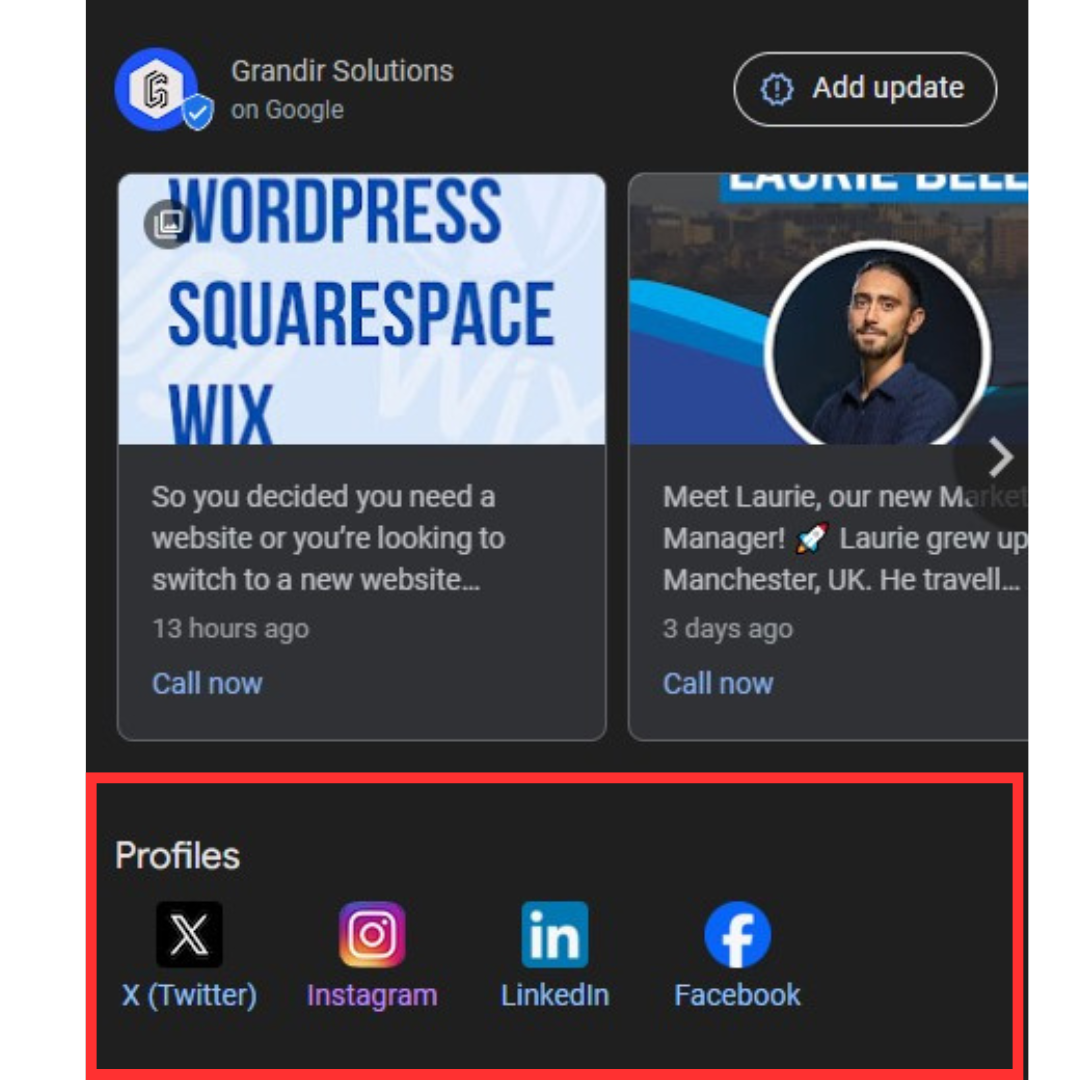Viewport: 1080px width, 1080px height.
Task: Open the WordPress Squarespace Wix post image
Action: click(362, 309)
